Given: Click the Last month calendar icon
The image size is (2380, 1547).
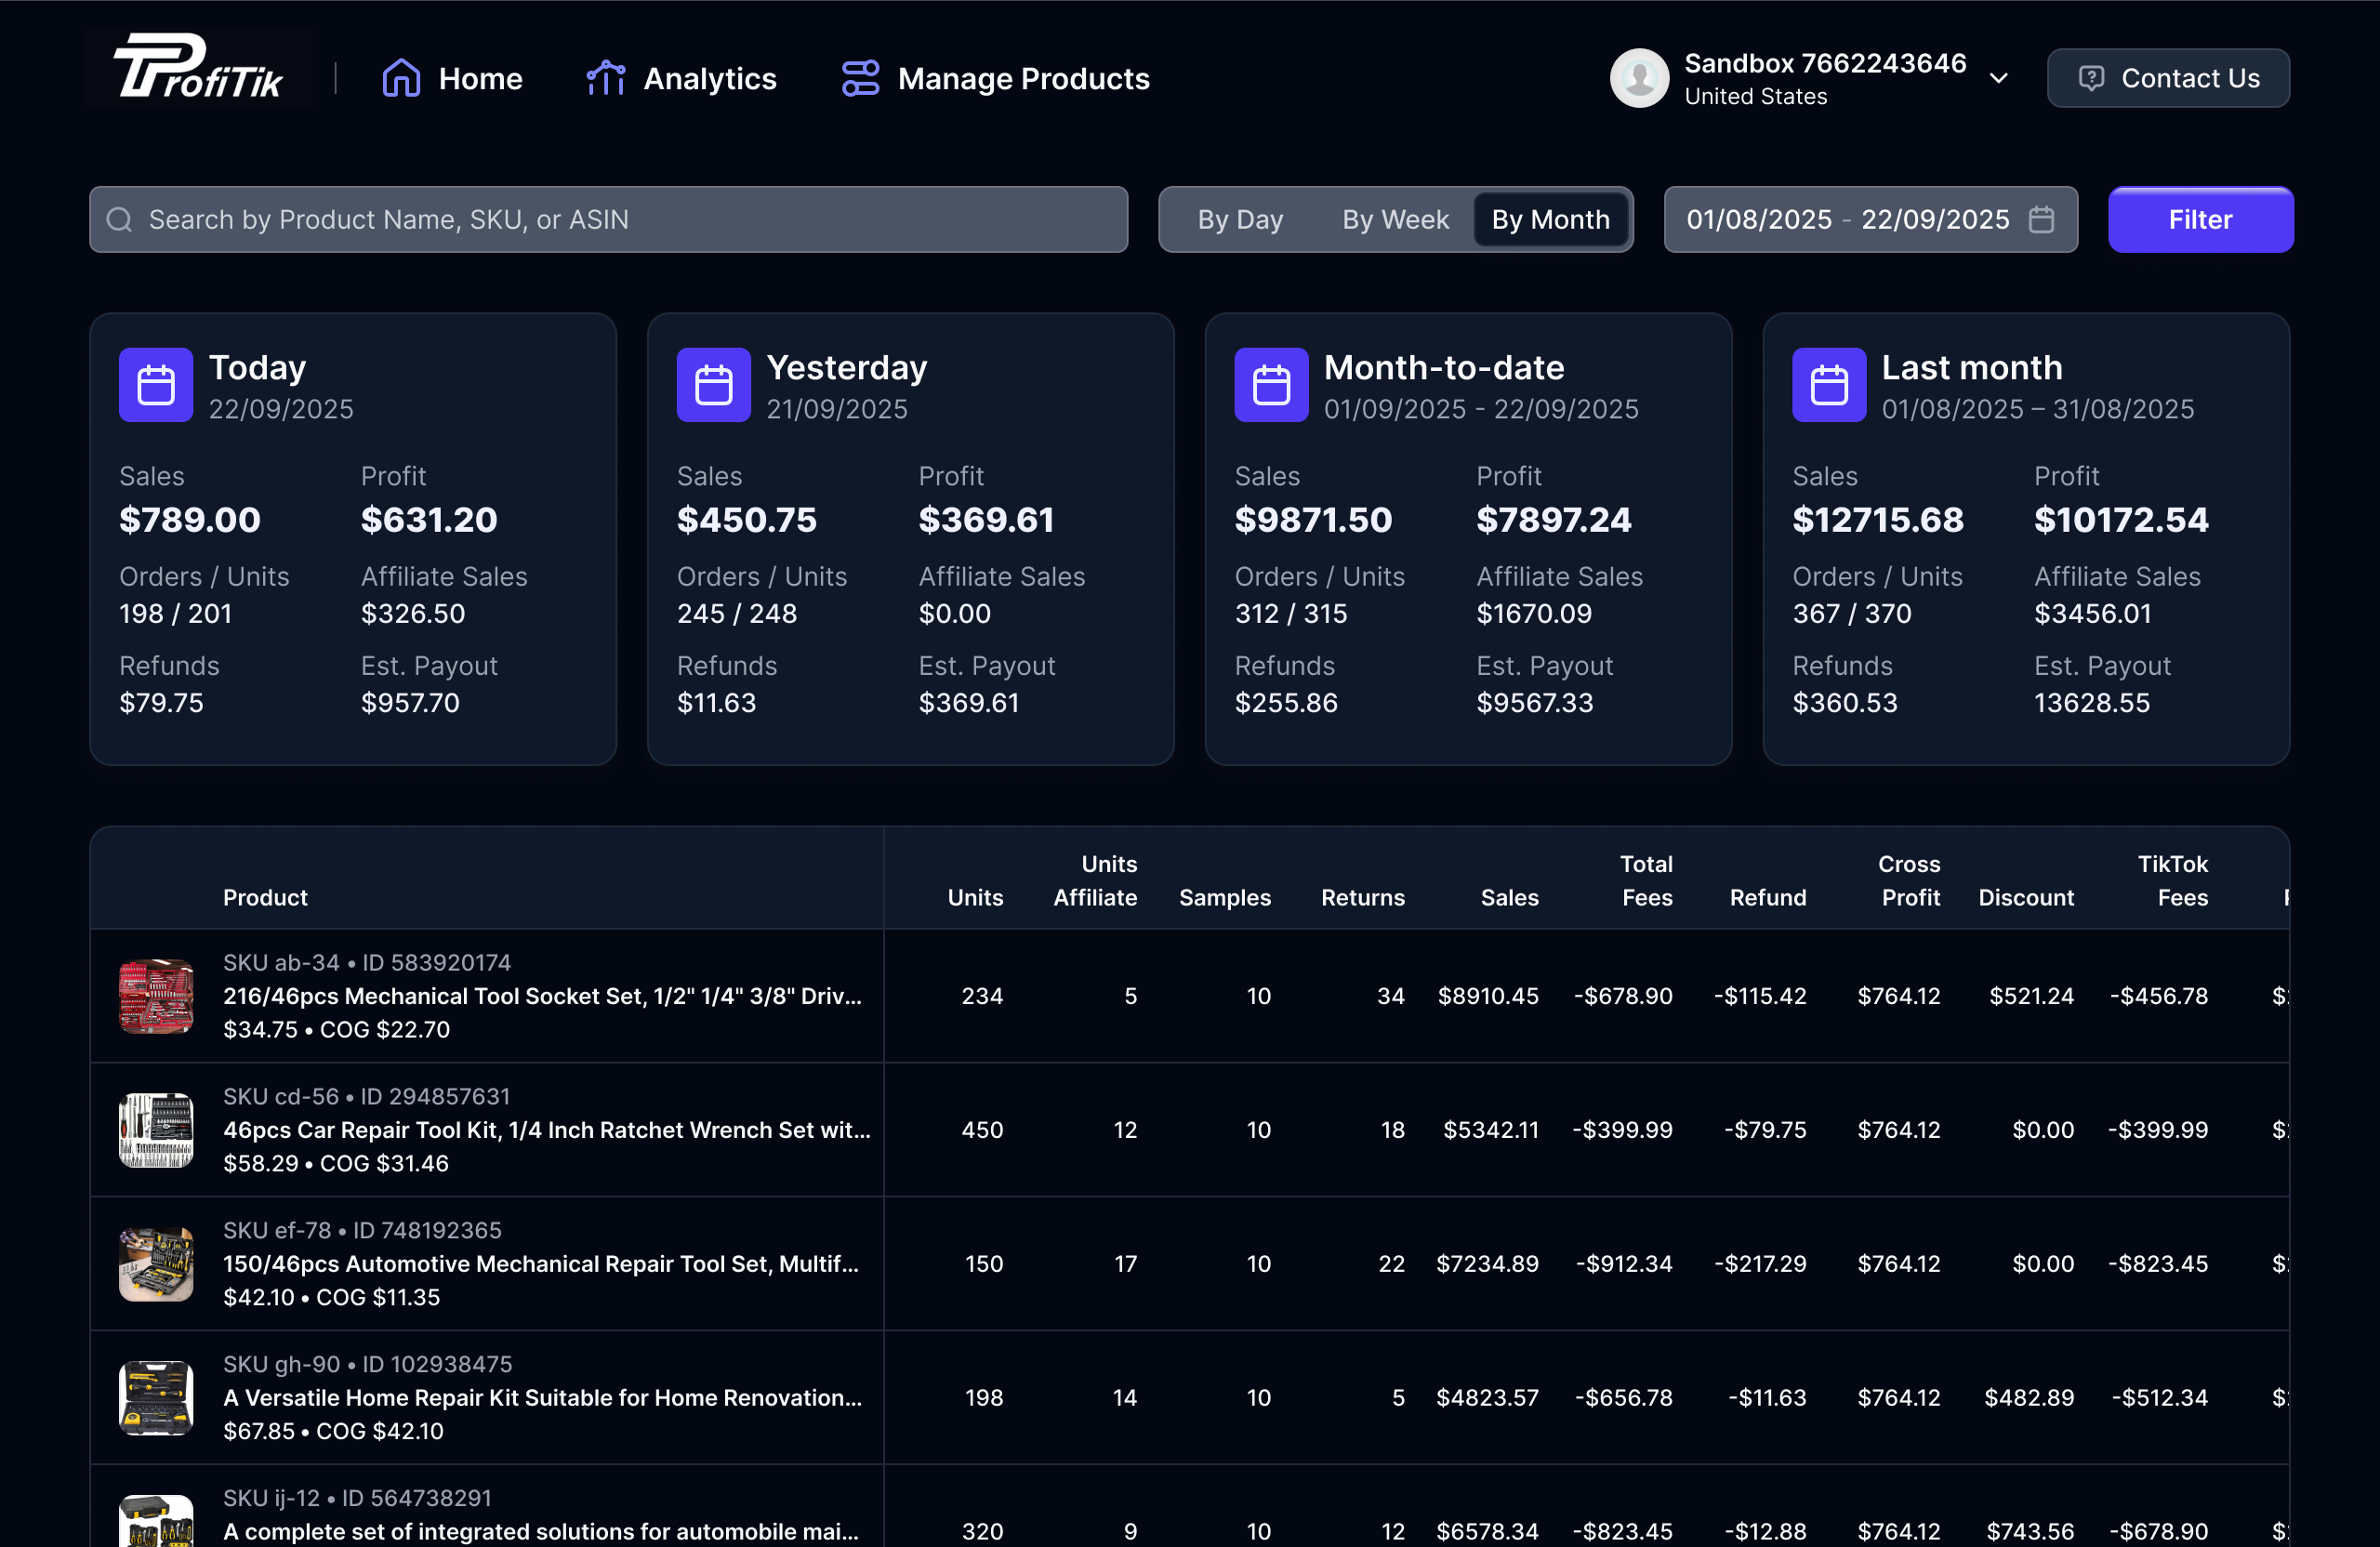Looking at the screenshot, I should [1828, 385].
